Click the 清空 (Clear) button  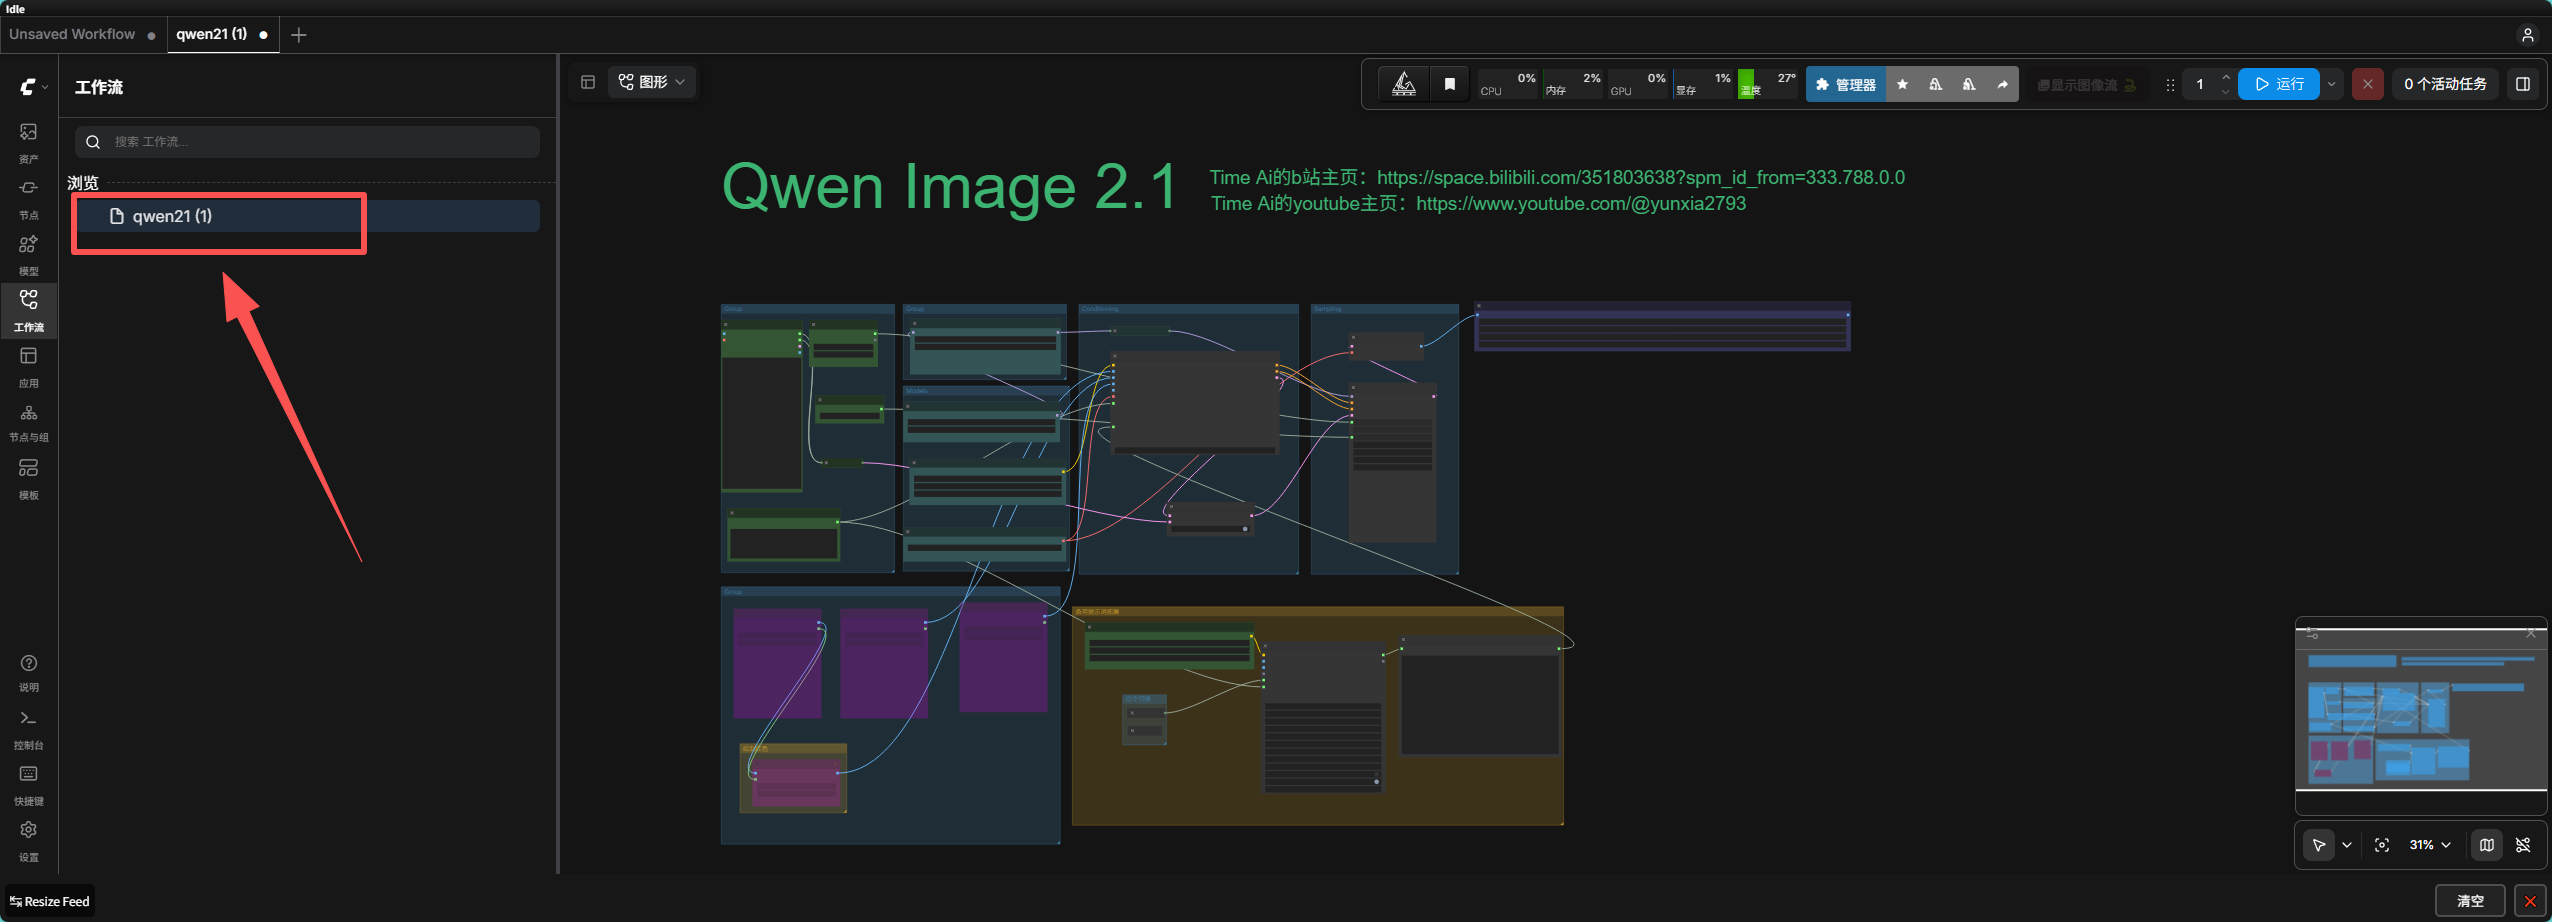click(x=2470, y=901)
